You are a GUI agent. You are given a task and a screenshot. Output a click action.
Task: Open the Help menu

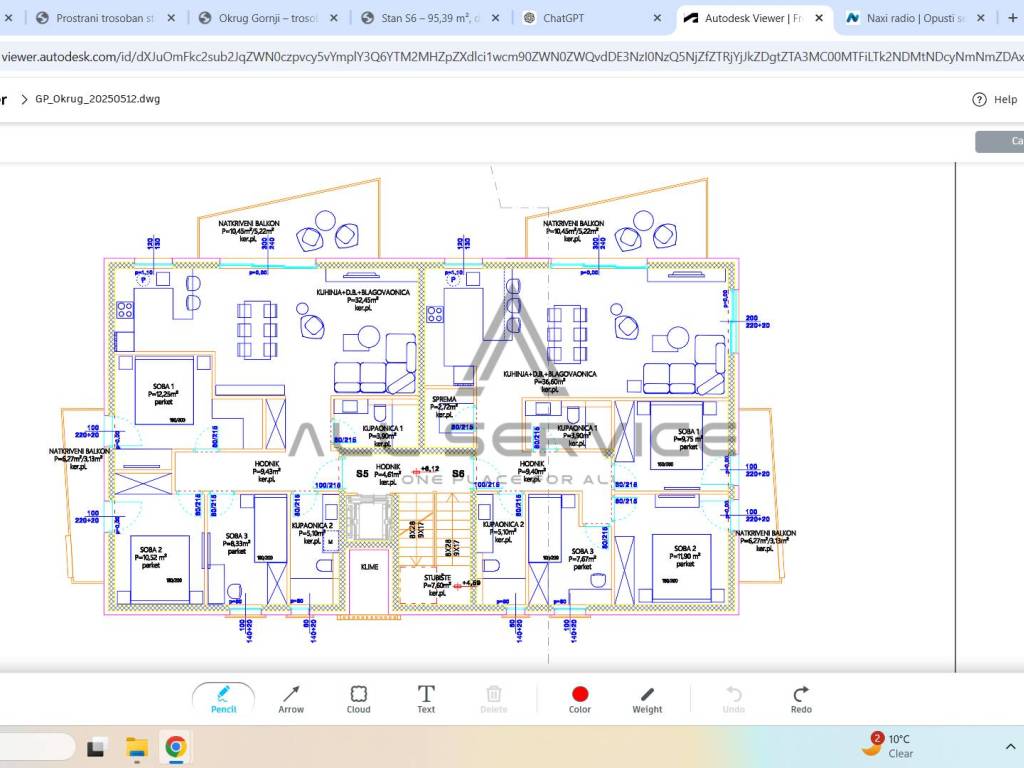[995, 99]
